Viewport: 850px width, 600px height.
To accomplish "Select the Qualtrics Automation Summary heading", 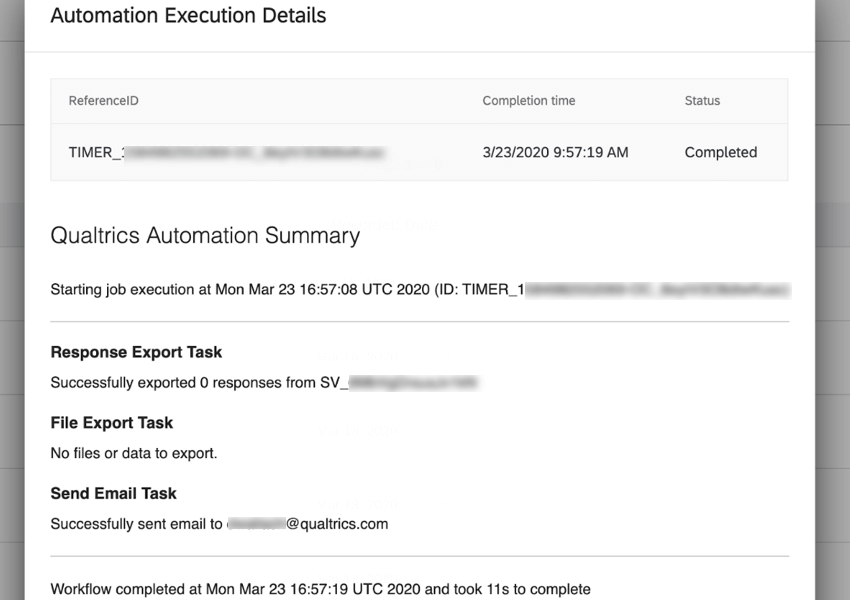I will point(205,235).
